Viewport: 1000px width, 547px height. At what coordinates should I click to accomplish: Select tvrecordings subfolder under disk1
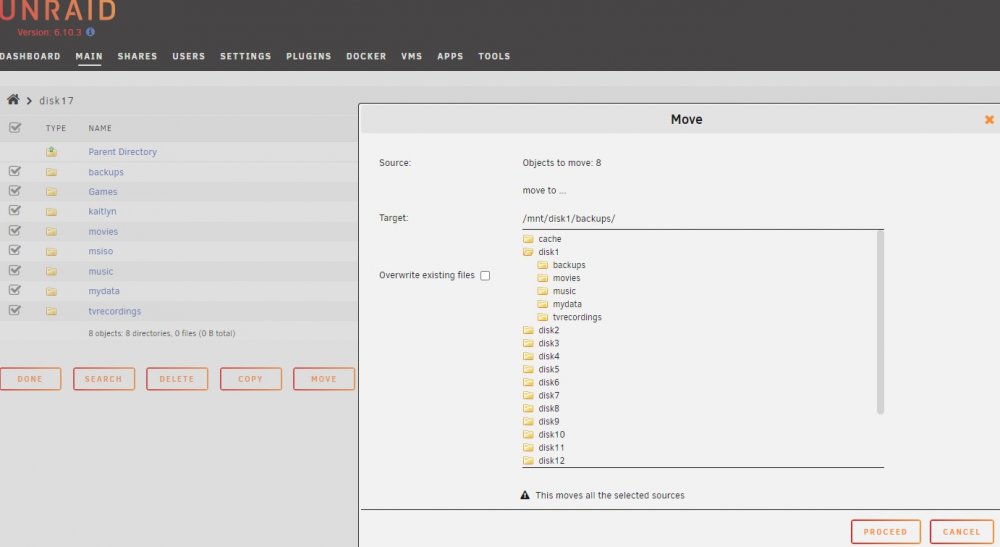(x=577, y=317)
